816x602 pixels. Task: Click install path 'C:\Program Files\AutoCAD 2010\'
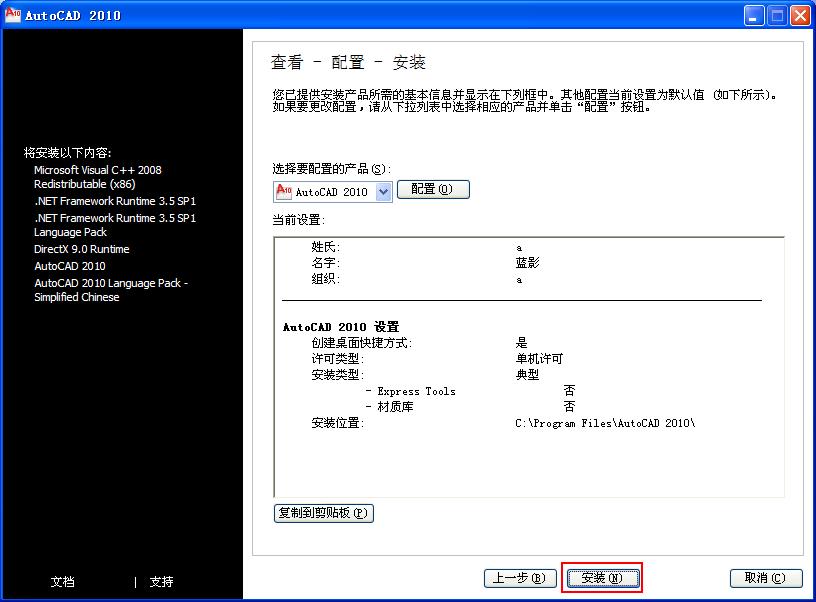click(x=605, y=423)
